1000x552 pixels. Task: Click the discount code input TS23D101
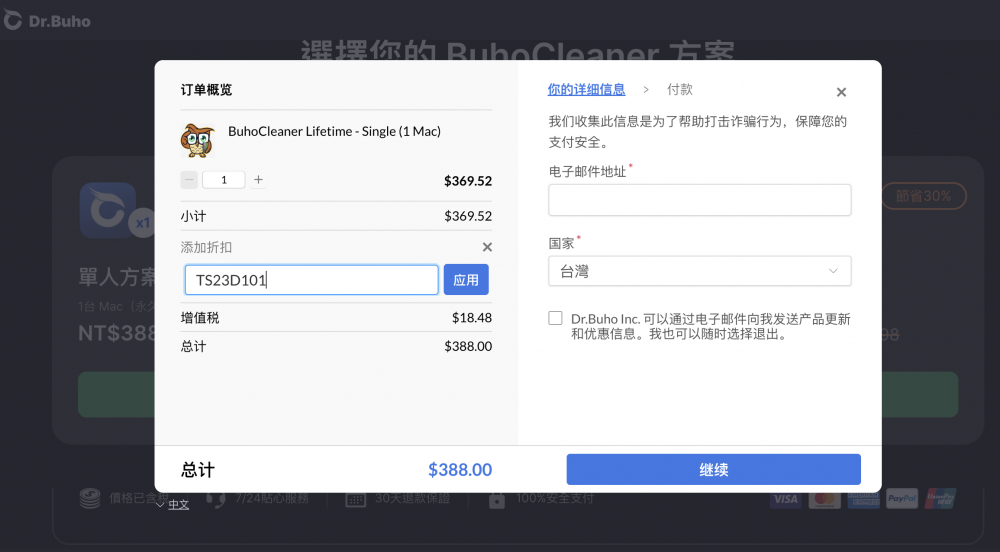(311, 280)
